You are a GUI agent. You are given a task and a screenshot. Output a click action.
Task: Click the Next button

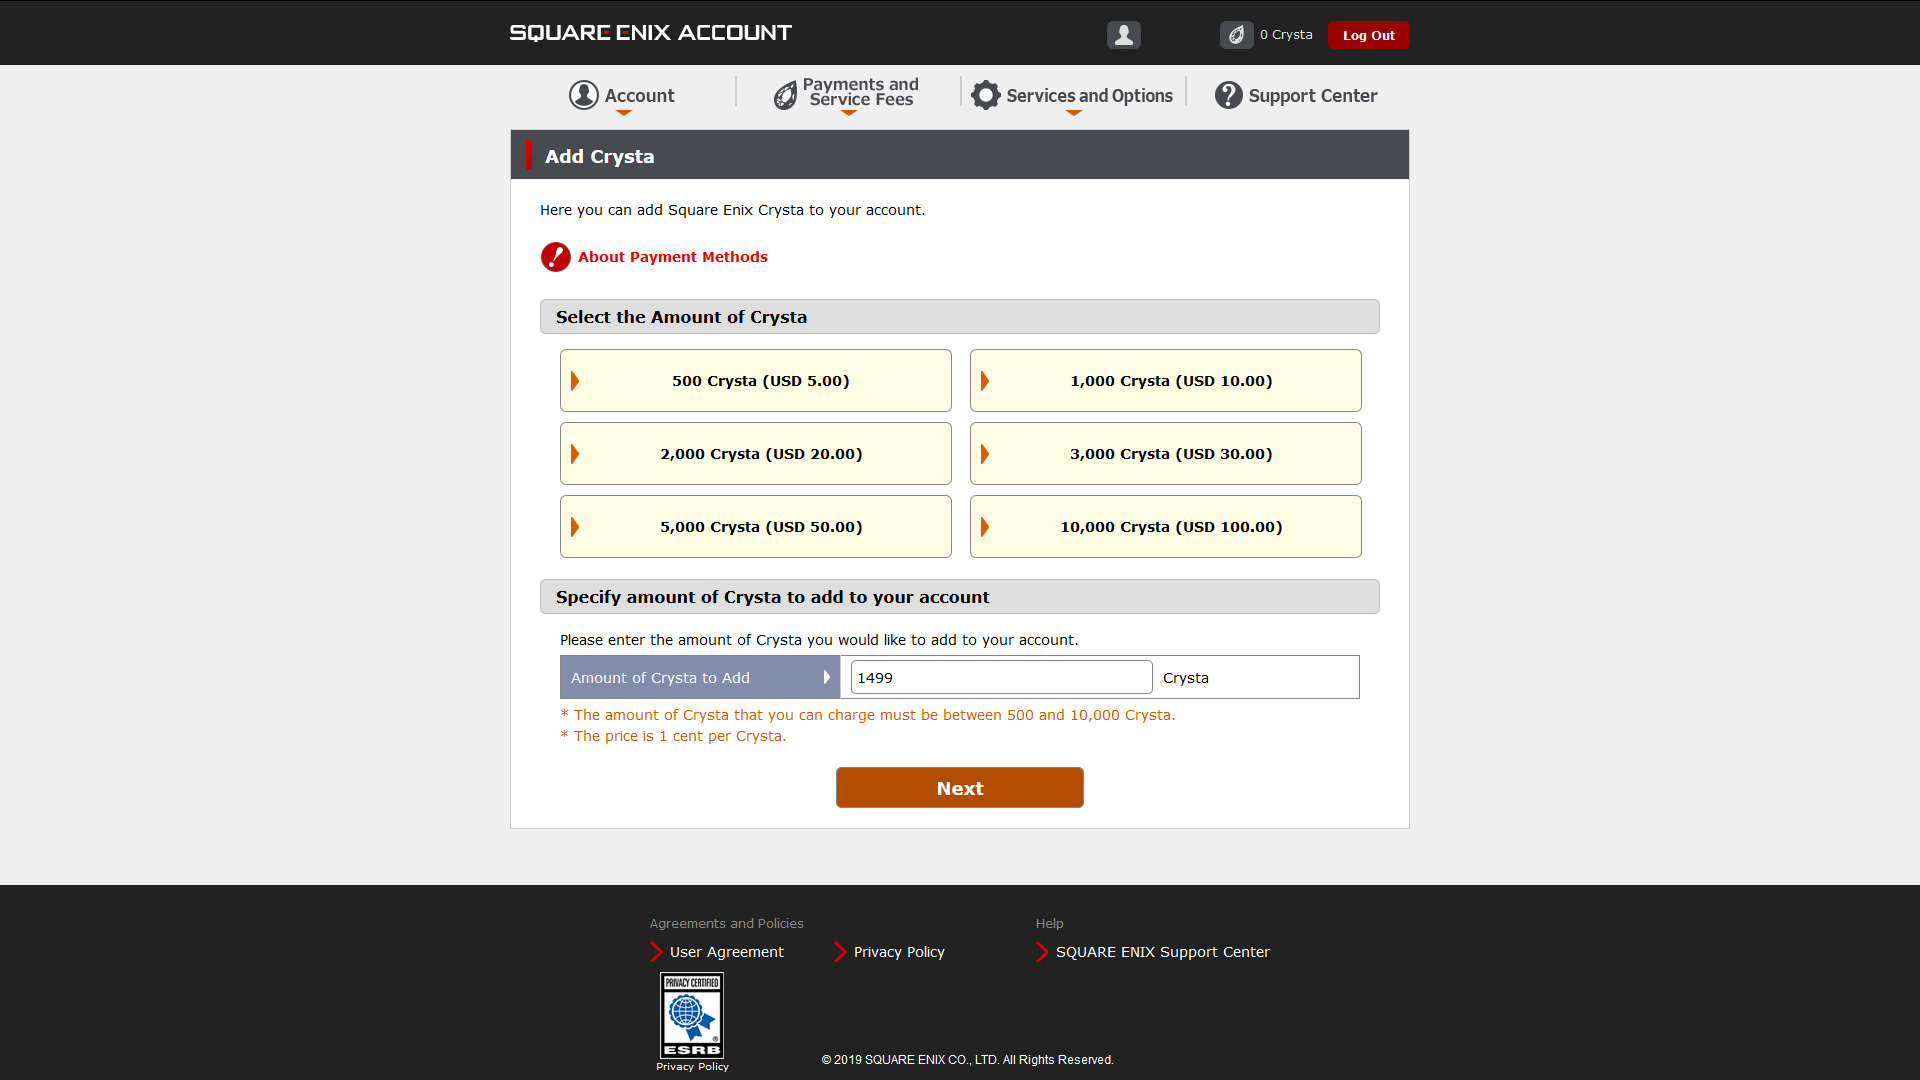pos(960,788)
